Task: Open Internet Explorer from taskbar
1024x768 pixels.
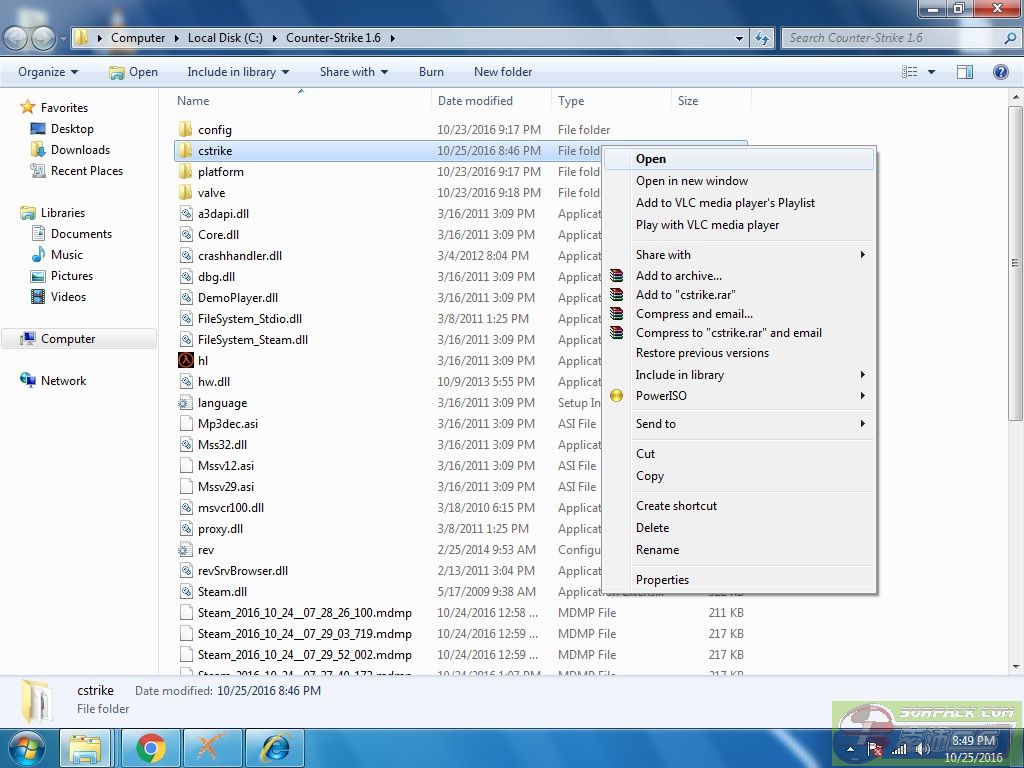Action: pos(274,748)
